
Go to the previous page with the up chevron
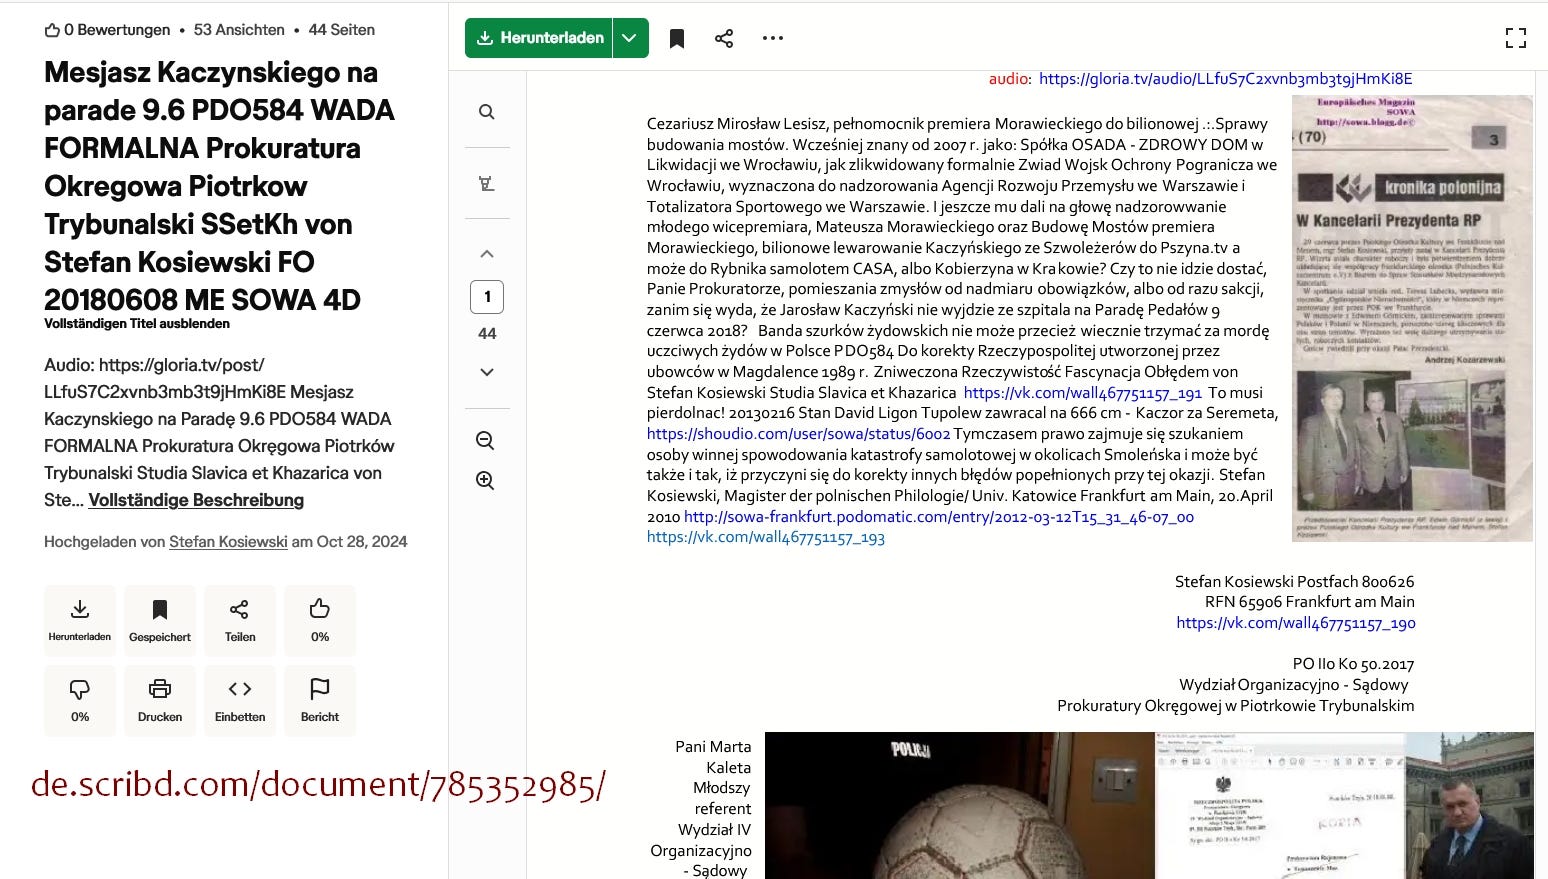pyautogui.click(x=487, y=254)
